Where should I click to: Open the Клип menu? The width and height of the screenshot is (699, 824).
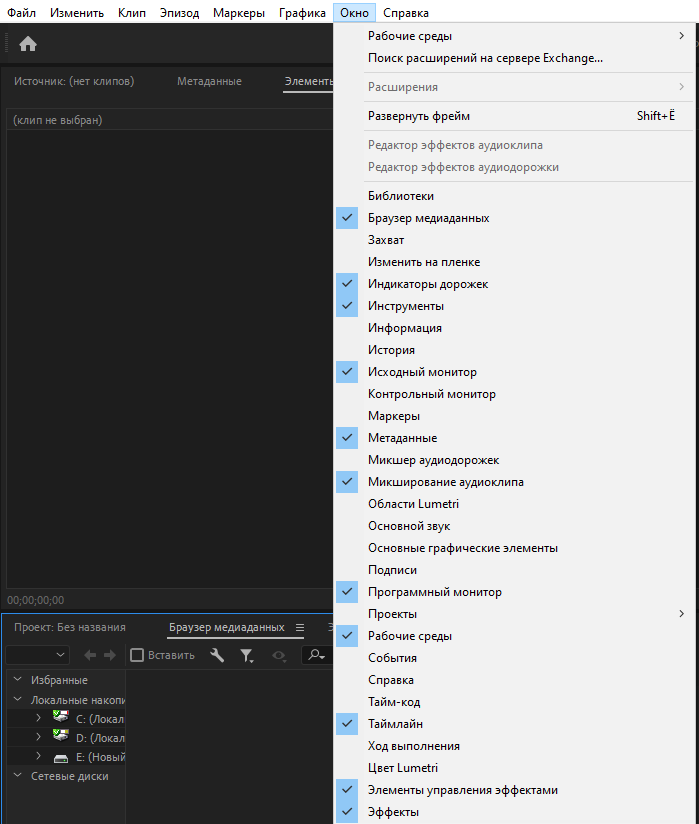point(131,13)
